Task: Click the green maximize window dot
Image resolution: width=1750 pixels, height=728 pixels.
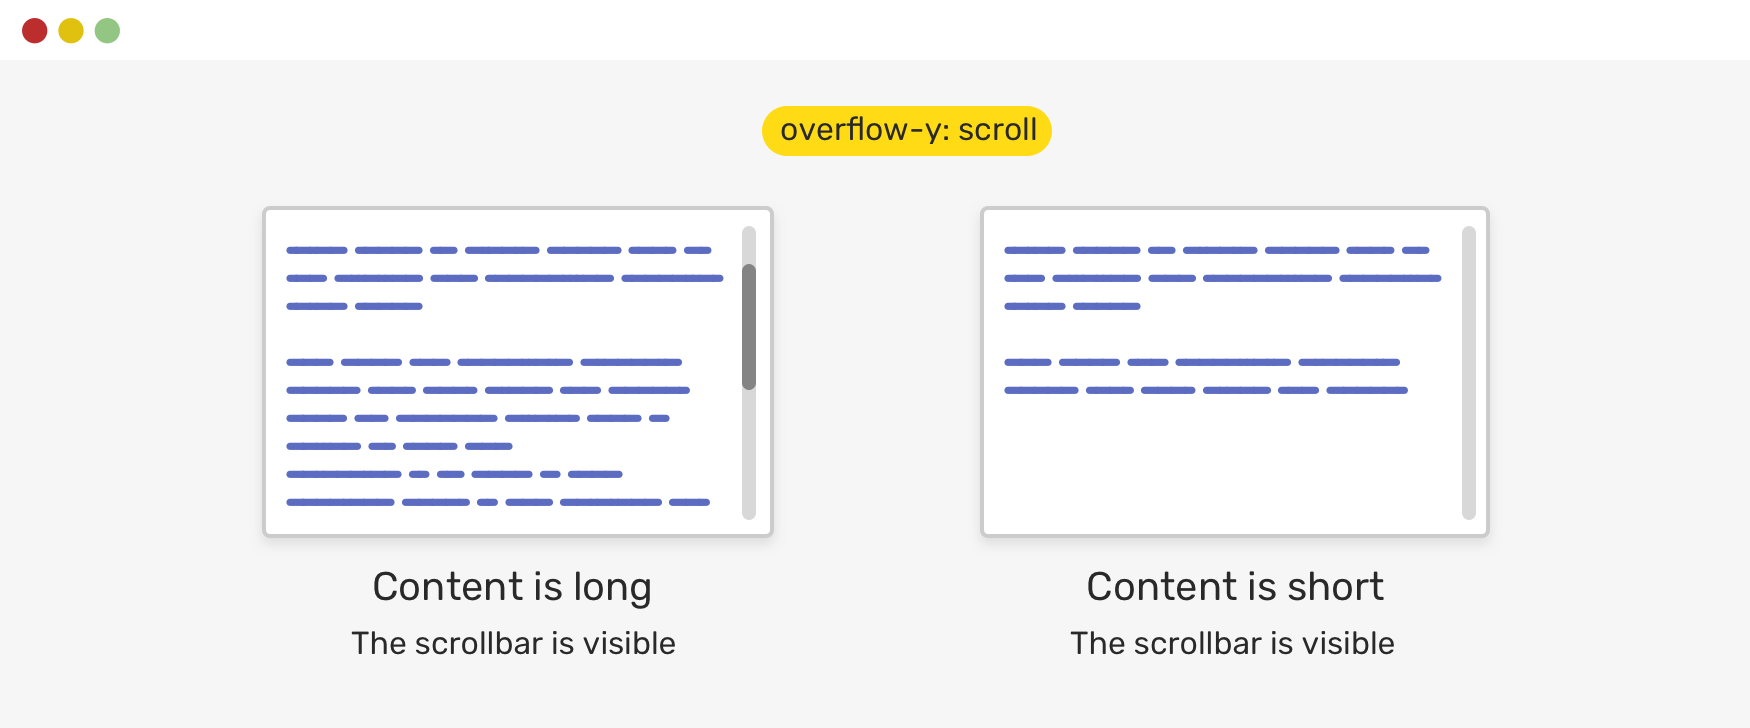Action: [107, 31]
